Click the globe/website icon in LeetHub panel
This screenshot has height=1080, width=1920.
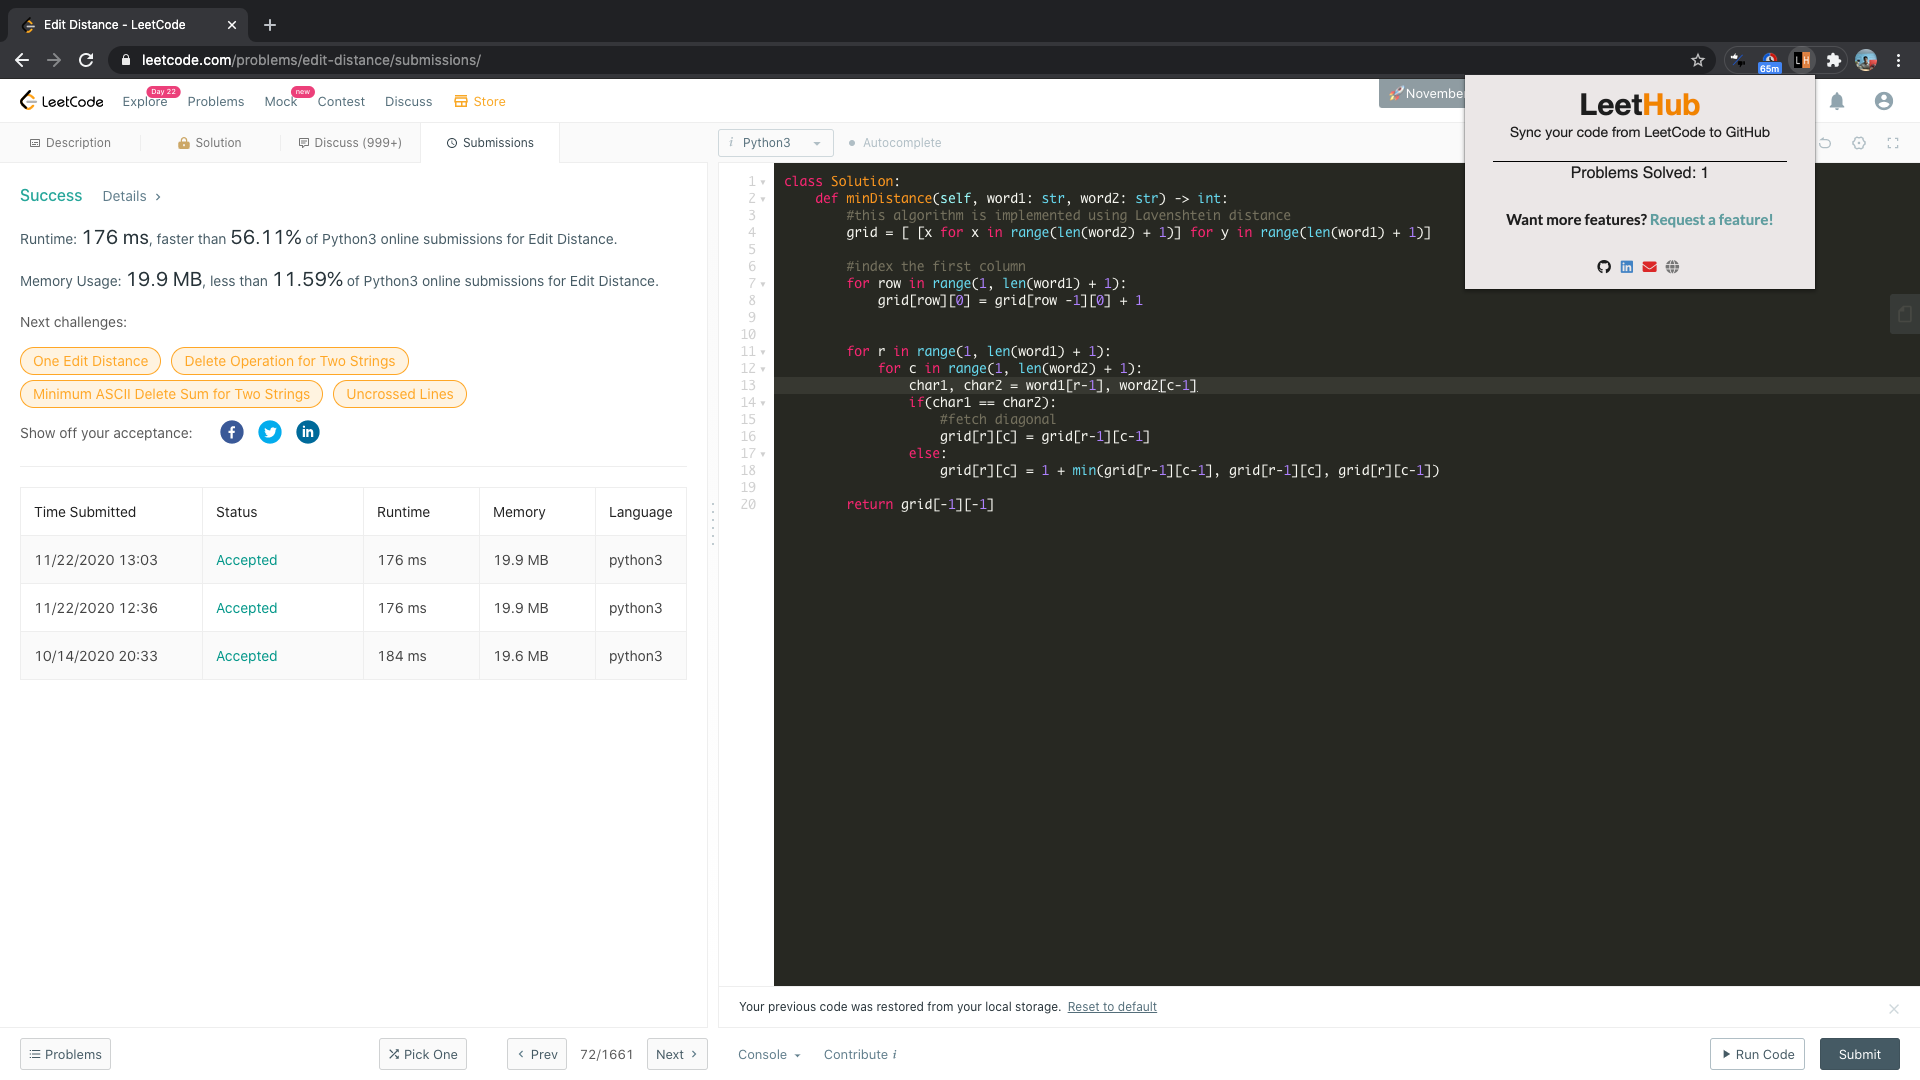point(1672,266)
